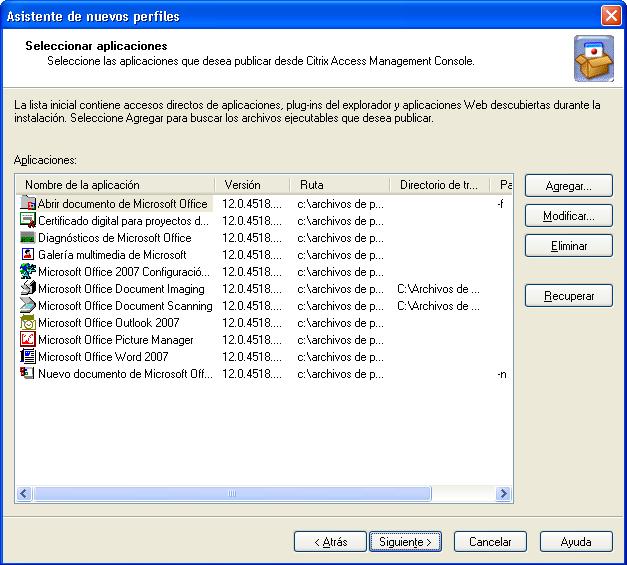Click the version cell of Outlook 2007 row
The width and height of the screenshot is (627, 565).
[252, 323]
